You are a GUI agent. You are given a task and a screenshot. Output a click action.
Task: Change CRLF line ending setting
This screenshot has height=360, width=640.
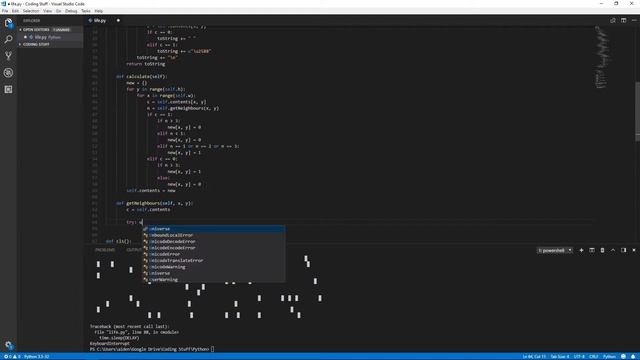point(593,356)
